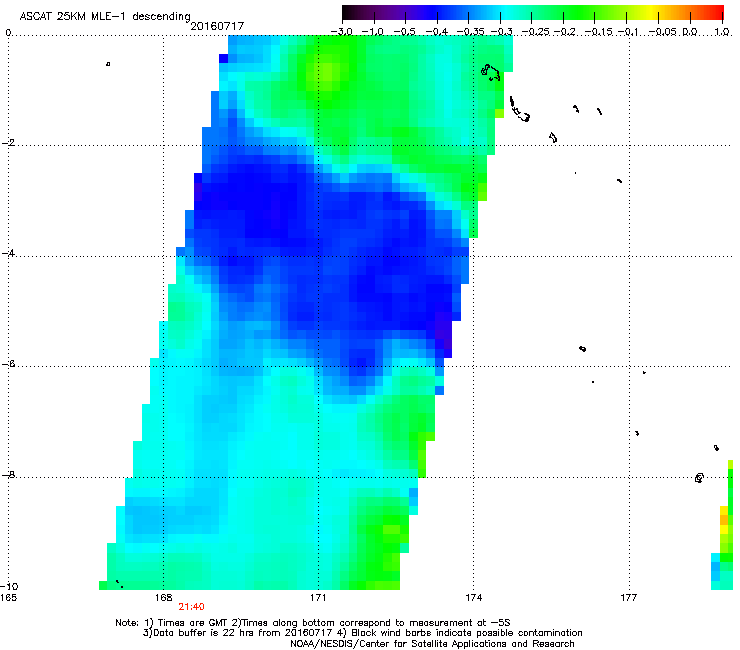Click the -0.15 color scale label

pyautogui.click(x=599, y=32)
